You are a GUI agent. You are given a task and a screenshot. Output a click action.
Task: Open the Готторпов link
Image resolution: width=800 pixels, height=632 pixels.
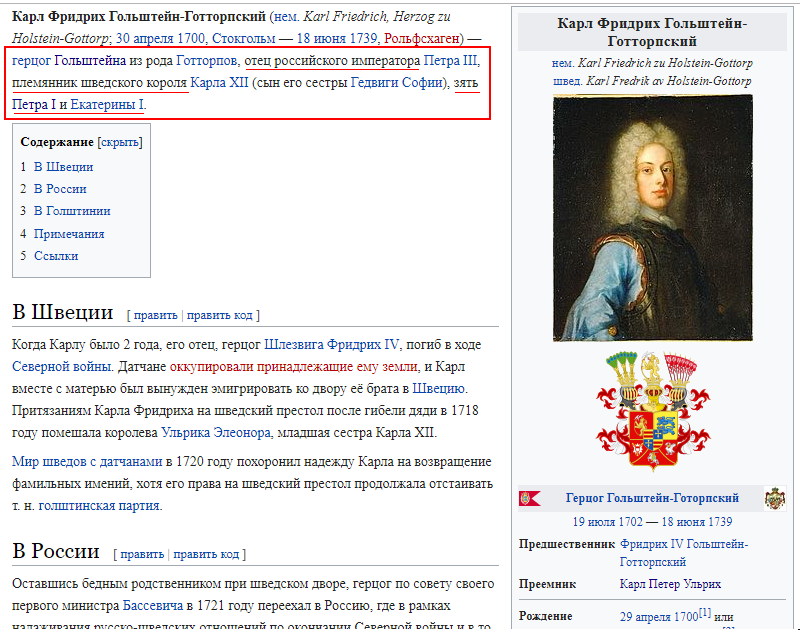click(x=207, y=61)
